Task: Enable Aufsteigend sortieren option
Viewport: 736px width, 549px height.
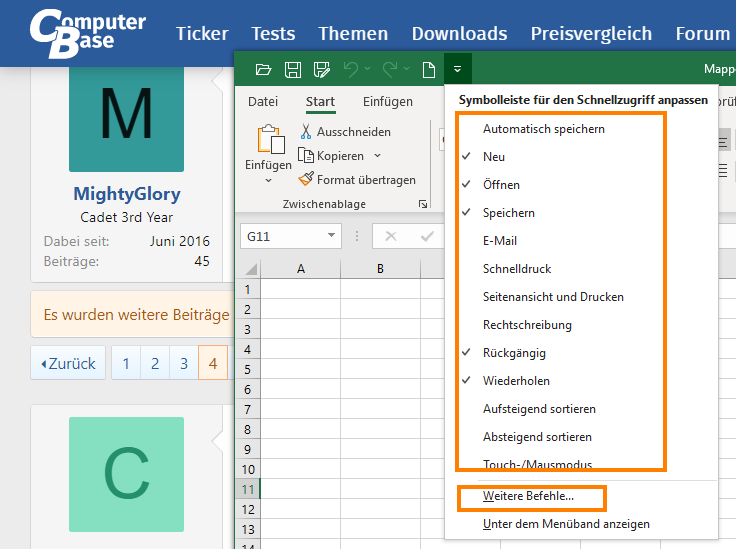Action: (x=539, y=409)
